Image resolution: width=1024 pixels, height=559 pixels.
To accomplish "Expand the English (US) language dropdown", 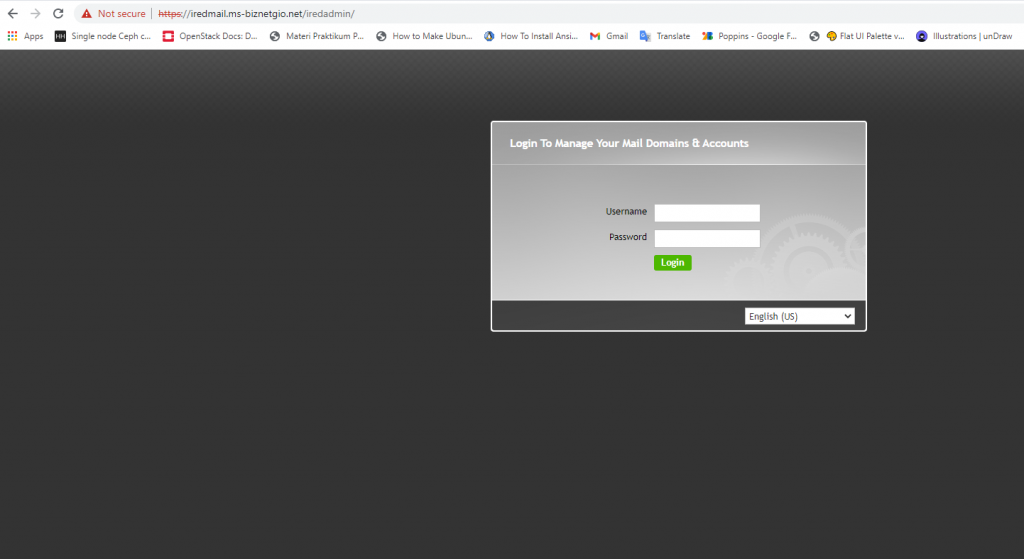I will click(799, 316).
